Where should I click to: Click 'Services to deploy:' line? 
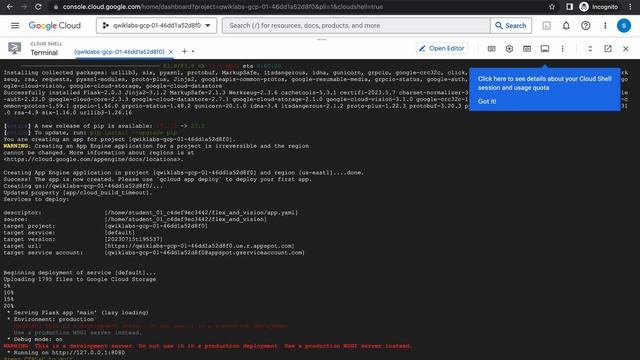(35, 199)
